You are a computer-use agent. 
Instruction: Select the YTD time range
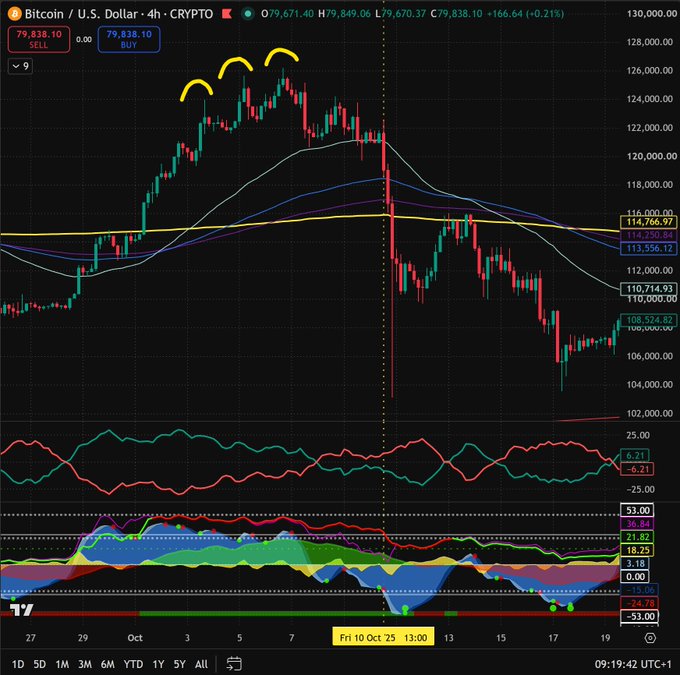point(133,664)
